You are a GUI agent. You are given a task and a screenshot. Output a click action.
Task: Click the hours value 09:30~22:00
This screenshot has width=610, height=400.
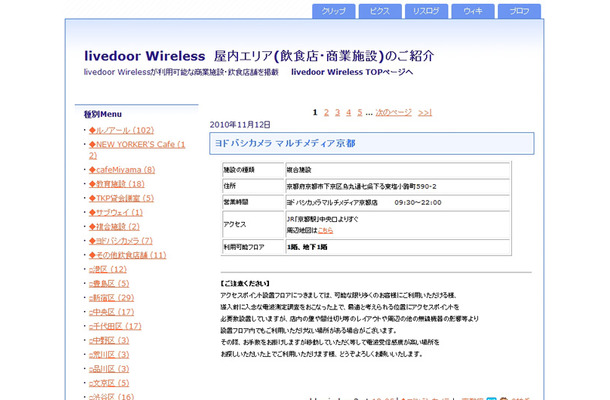click(418, 203)
